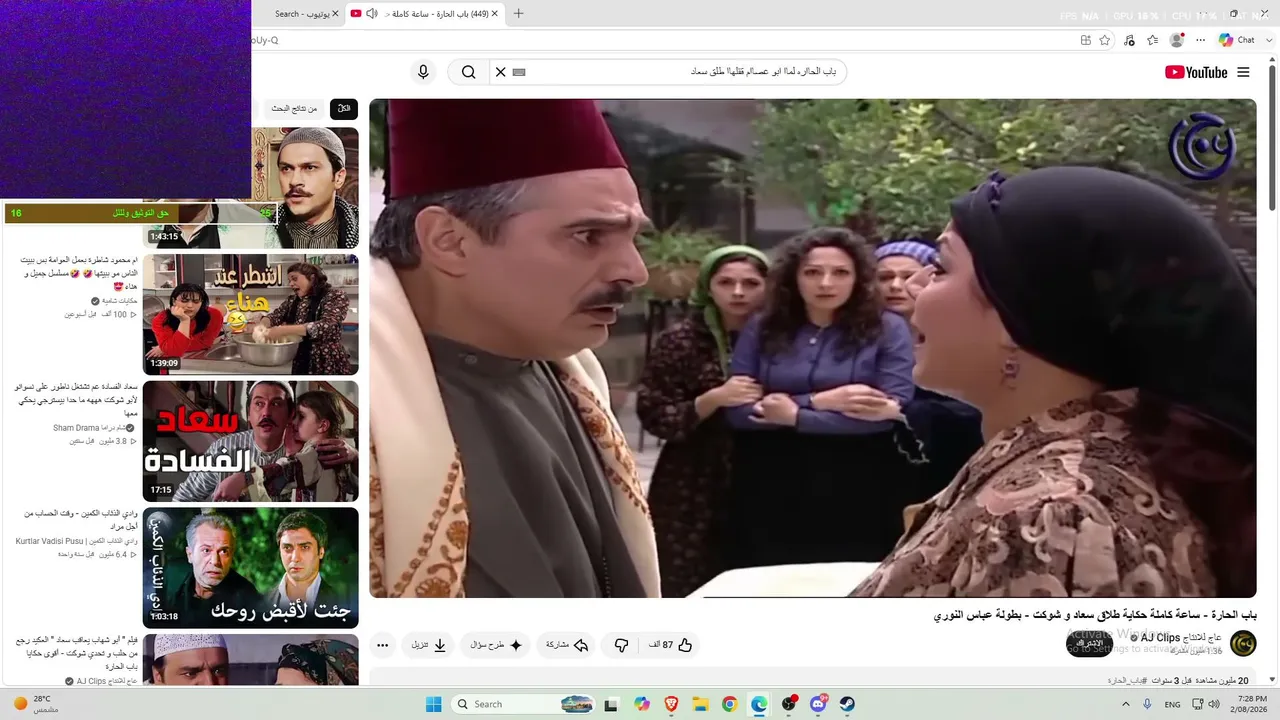Open the وادي الذئاب 1:03:18 thumbnail
The image size is (1280, 720).
(250, 568)
